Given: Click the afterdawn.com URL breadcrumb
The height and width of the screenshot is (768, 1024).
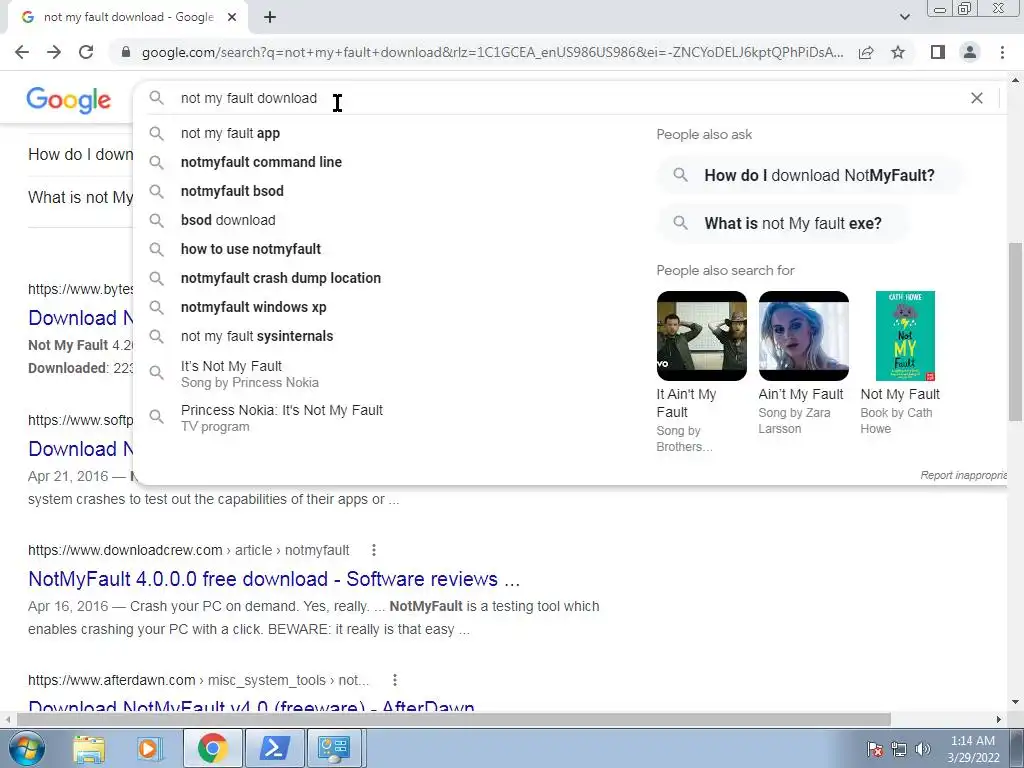Looking at the screenshot, I should click(x=199, y=680).
